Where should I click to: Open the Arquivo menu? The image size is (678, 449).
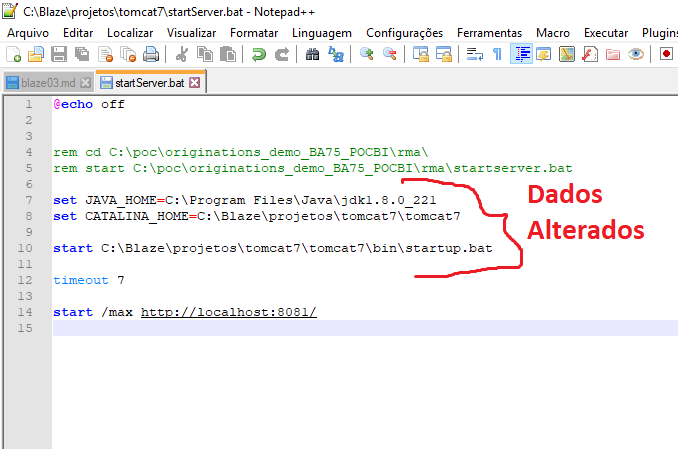click(28, 33)
